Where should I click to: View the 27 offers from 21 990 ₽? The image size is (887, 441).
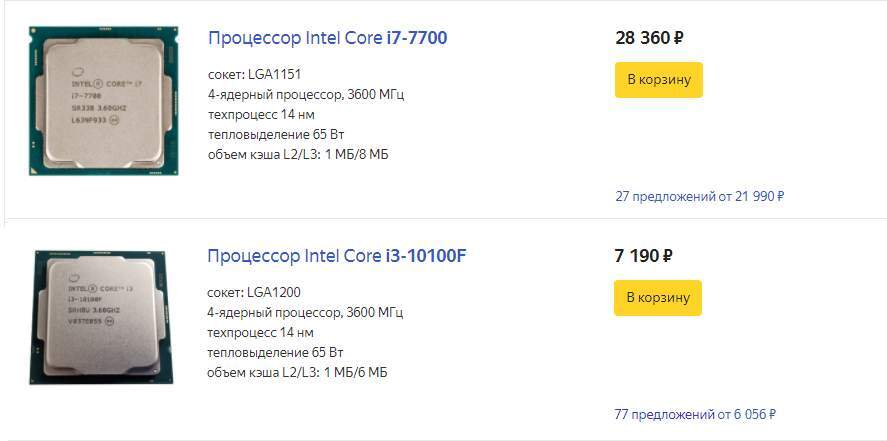(699, 196)
